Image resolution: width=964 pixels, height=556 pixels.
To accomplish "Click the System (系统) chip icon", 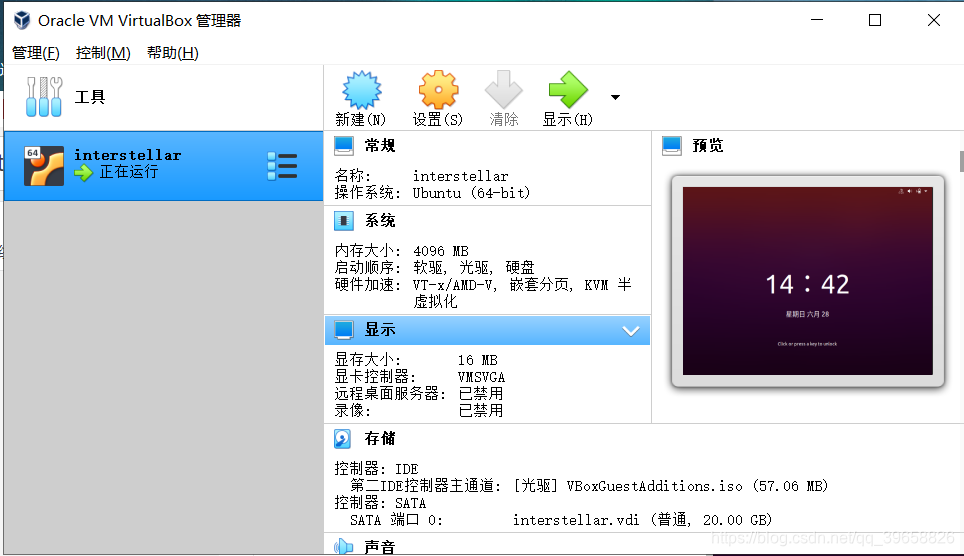I will click(x=344, y=221).
